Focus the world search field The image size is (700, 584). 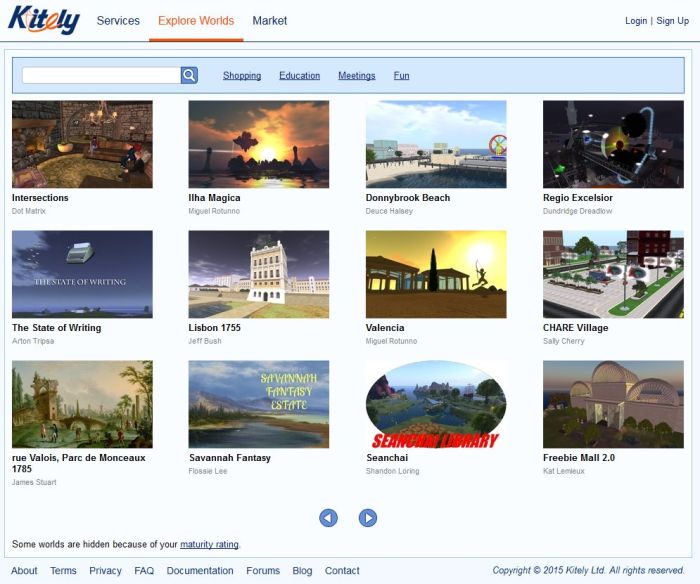coord(101,75)
